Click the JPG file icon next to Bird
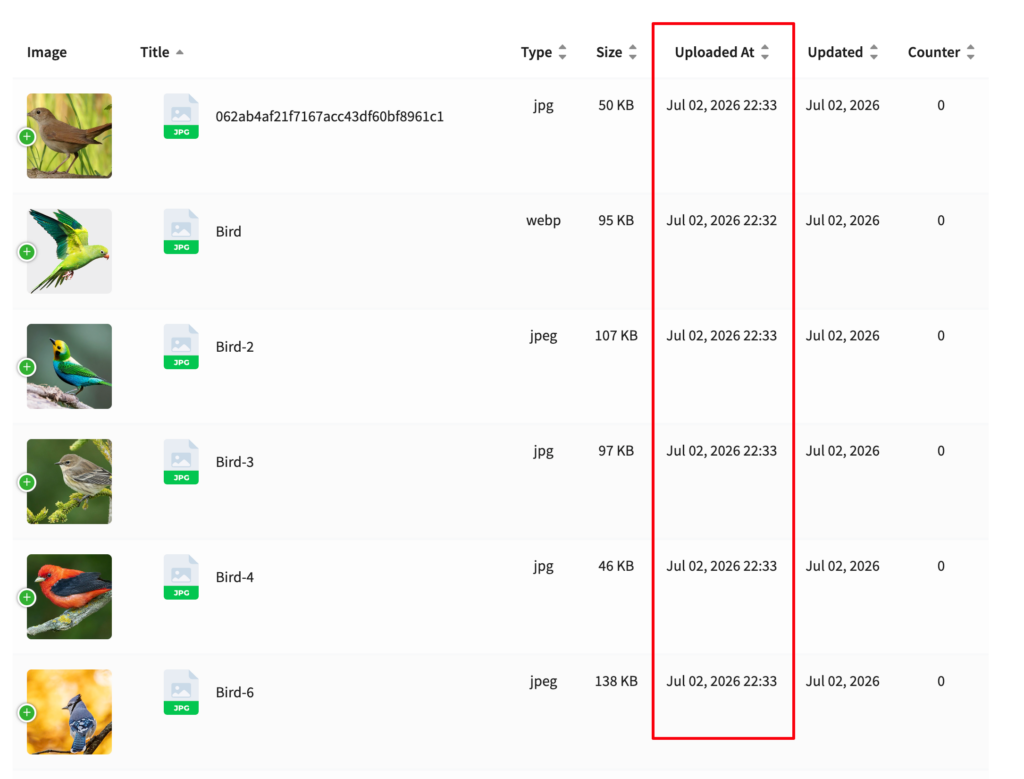The width and height of the screenshot is (1024, 779). pos(181,232)
